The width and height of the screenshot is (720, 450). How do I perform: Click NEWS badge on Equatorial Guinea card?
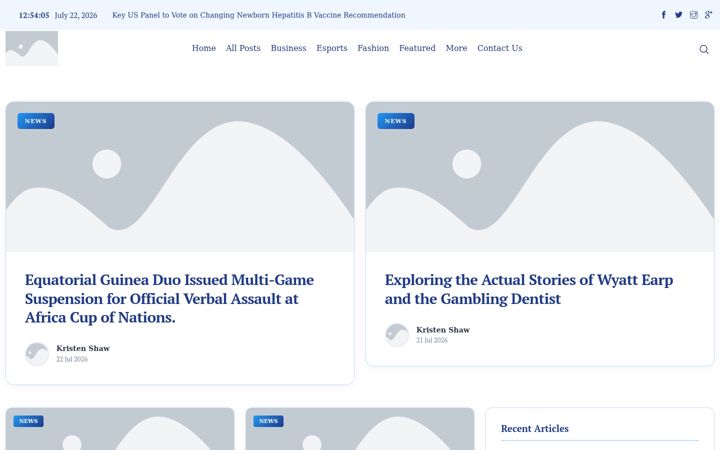click(36, 121)
